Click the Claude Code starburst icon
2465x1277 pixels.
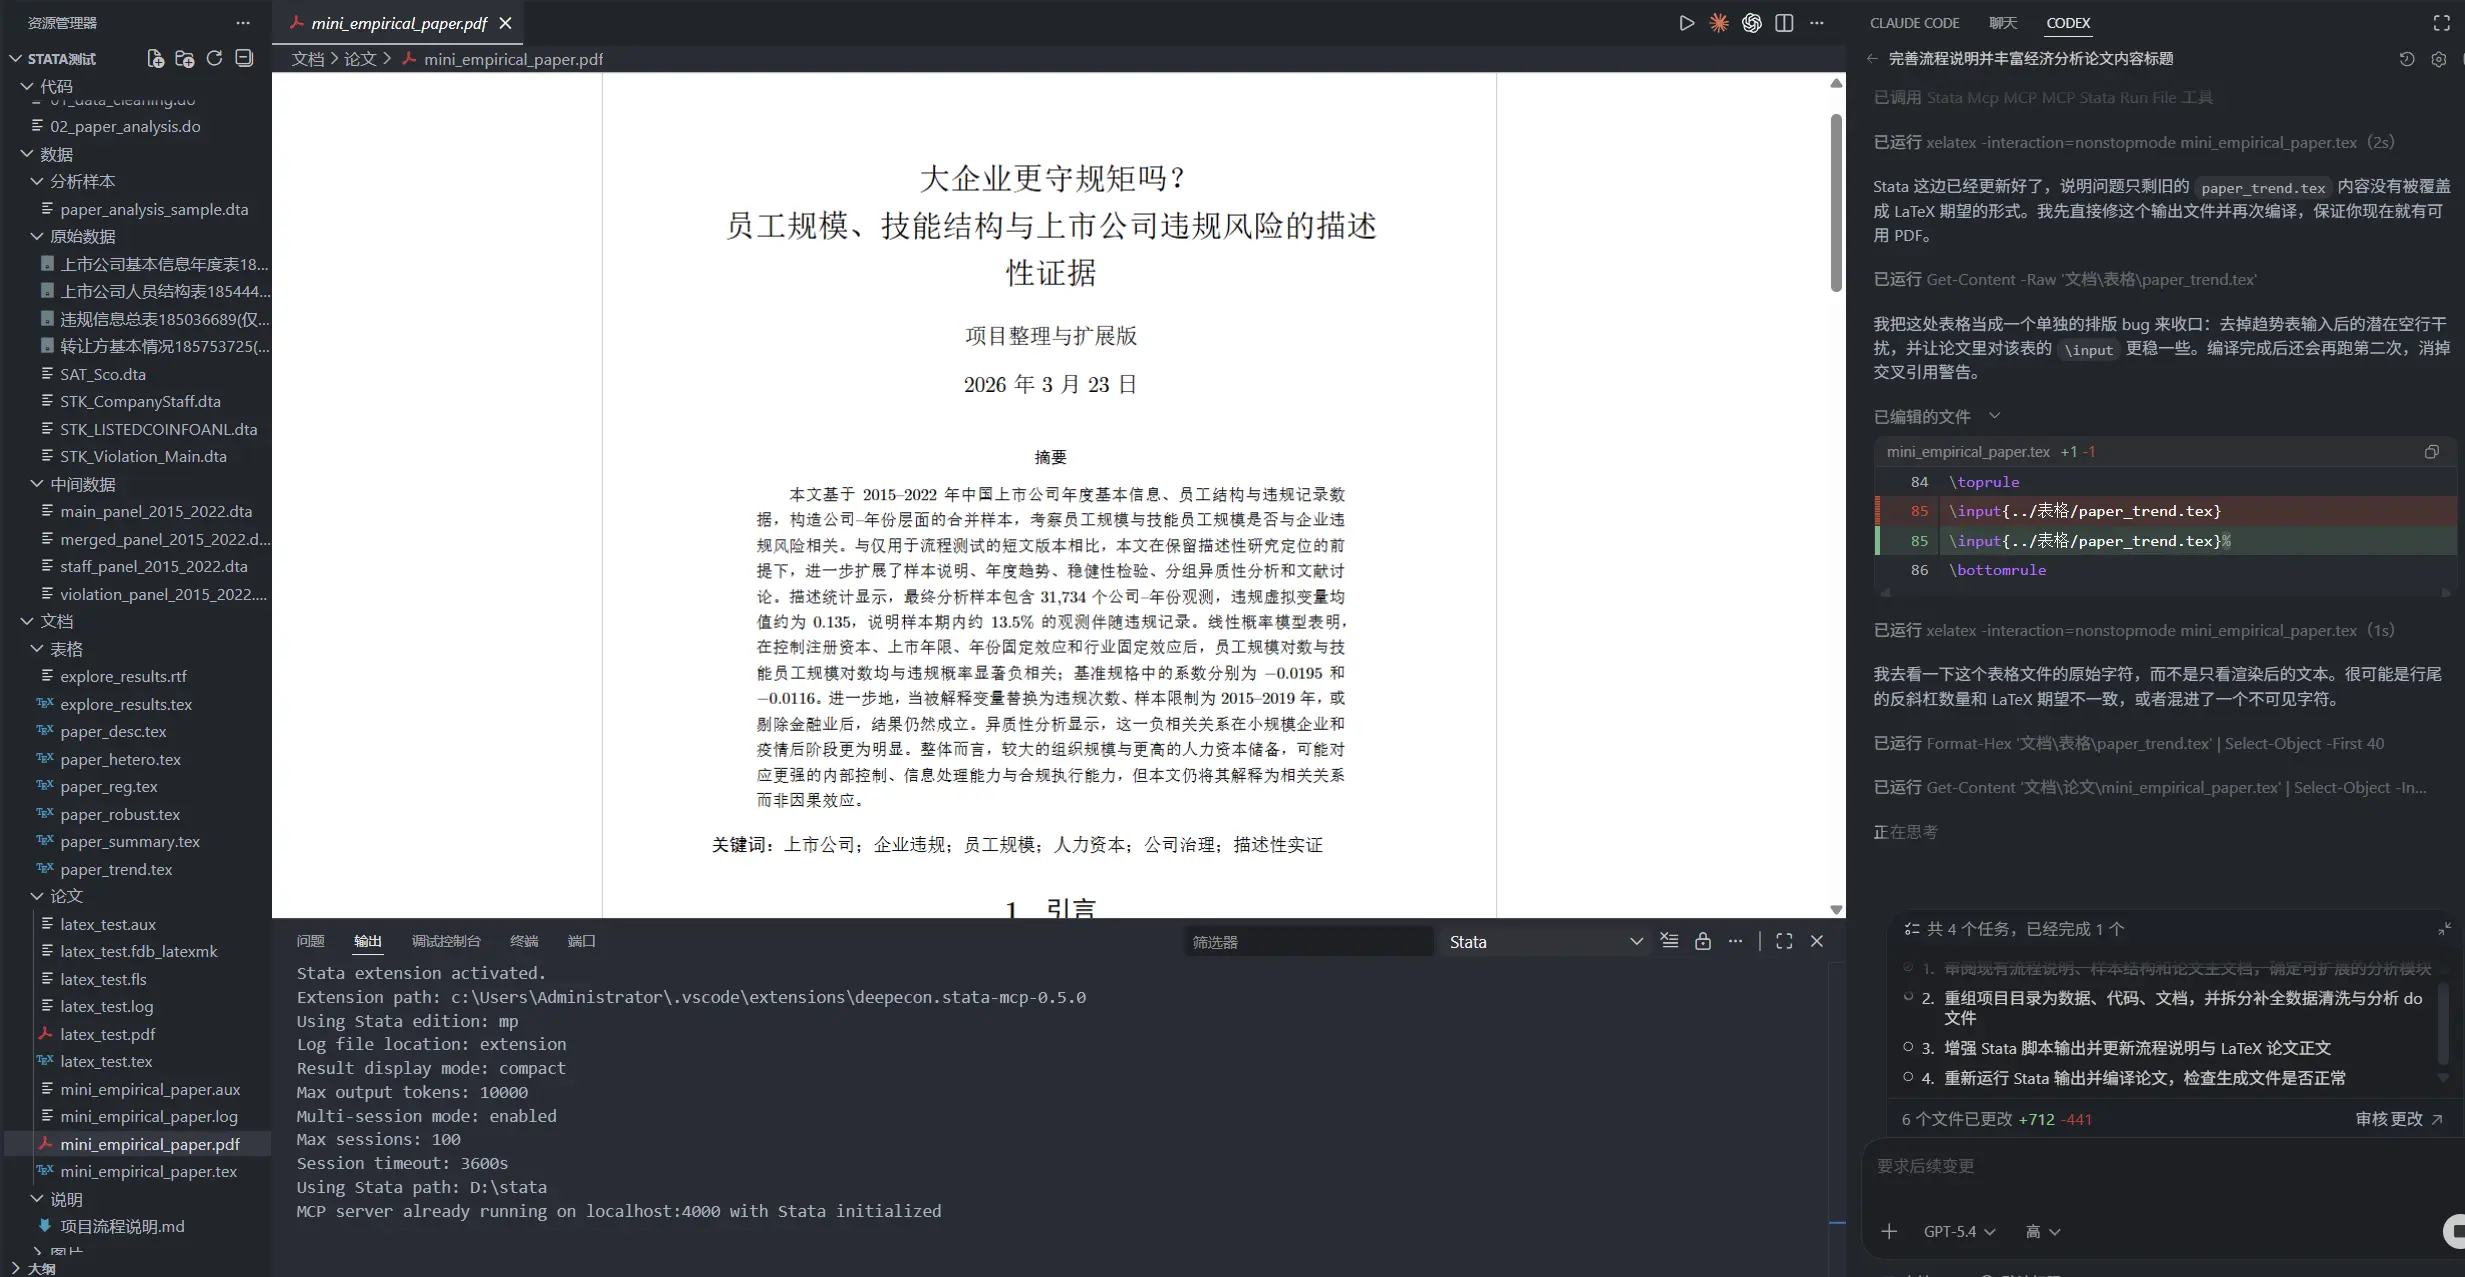click(1718, 23)
